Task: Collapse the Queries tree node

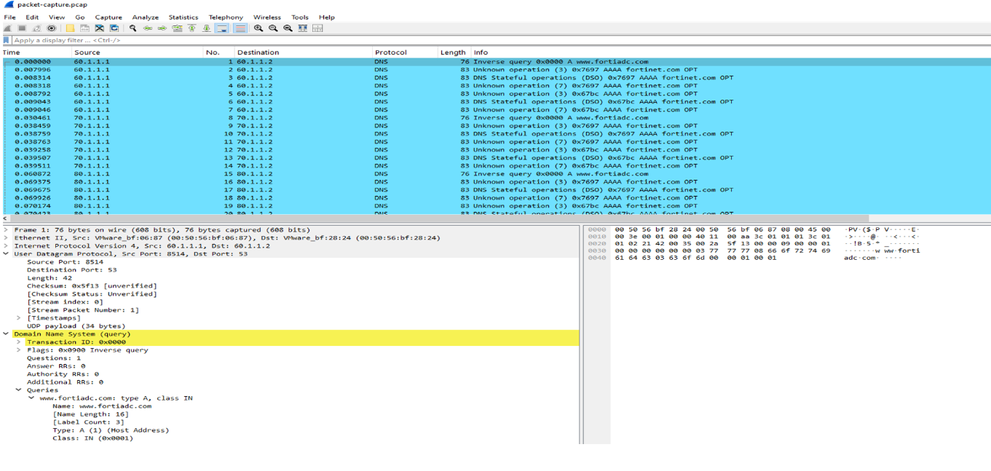Action: 18,390
